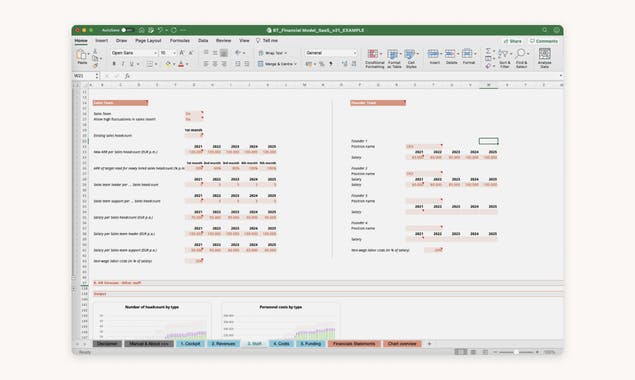Click the Middle Align icon
635x380 pixels.
point(215,53)
